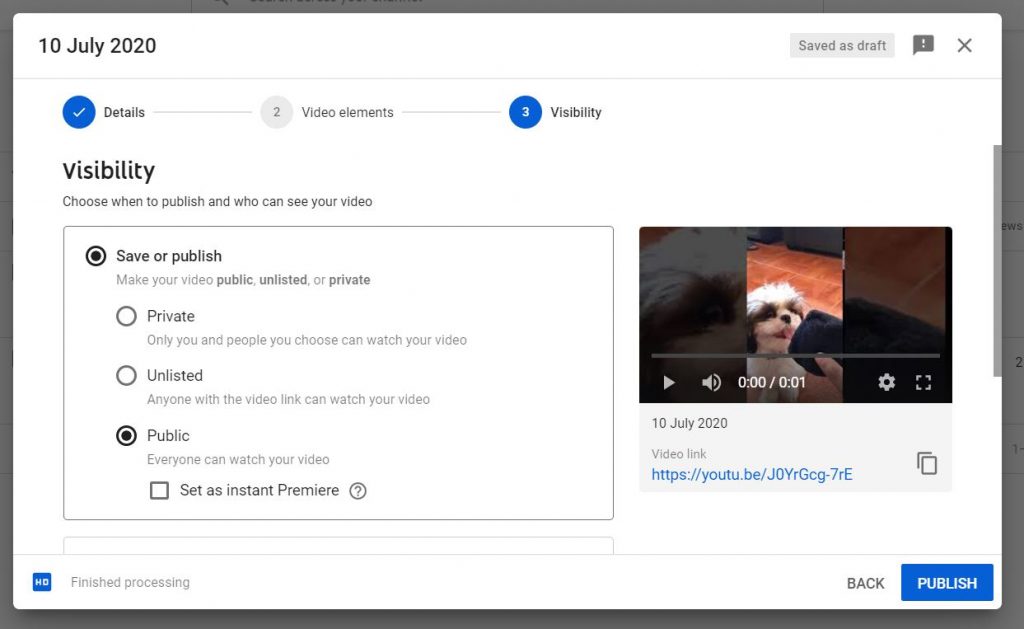Image resolution: width=1024 pixels, height=629 pixels.
Task: Close the upload dialog
Action: 964,45
